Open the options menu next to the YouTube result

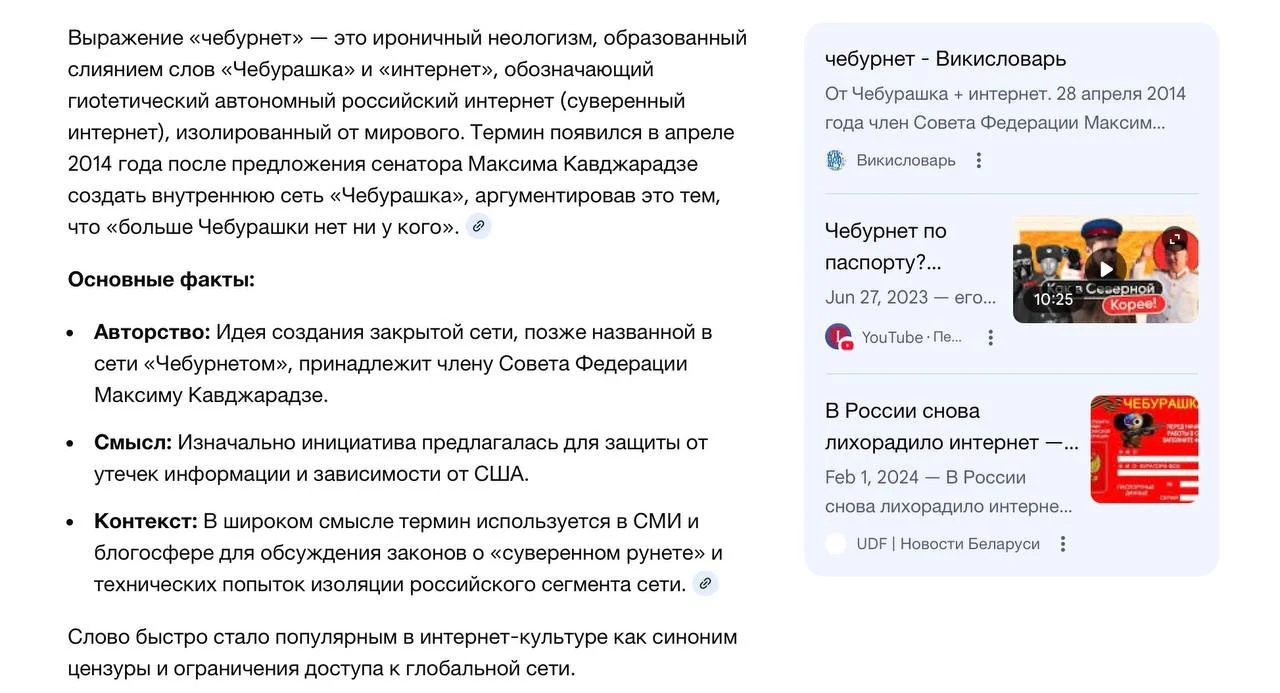[990, 337]
